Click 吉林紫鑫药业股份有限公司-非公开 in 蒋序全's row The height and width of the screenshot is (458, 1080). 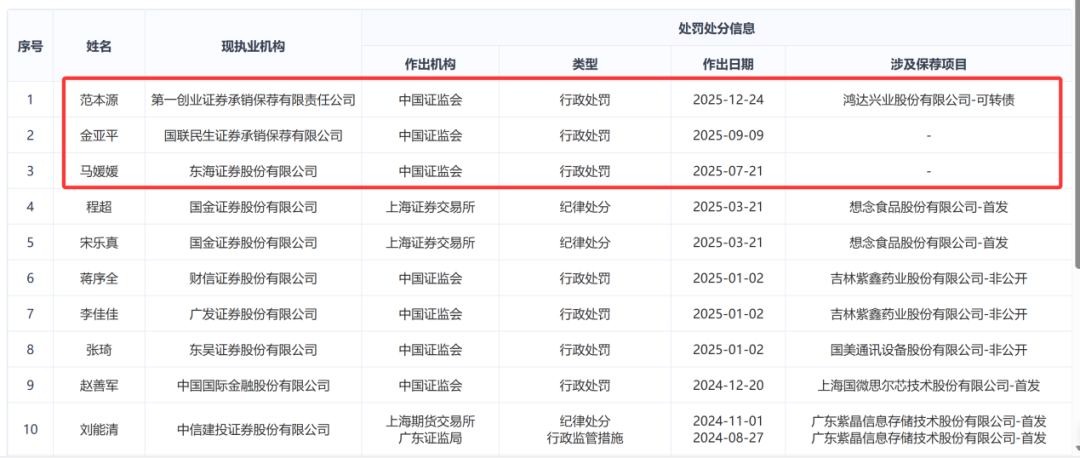pyautogui.click(x=928, y=278)
